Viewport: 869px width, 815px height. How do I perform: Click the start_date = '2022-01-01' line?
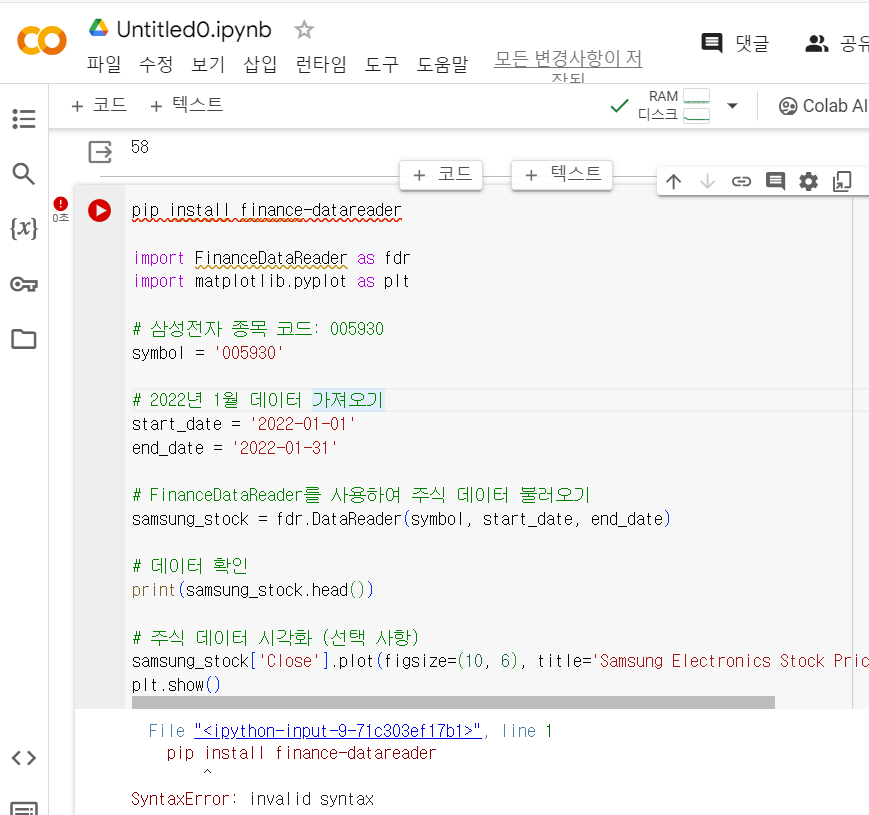point(243,424)
